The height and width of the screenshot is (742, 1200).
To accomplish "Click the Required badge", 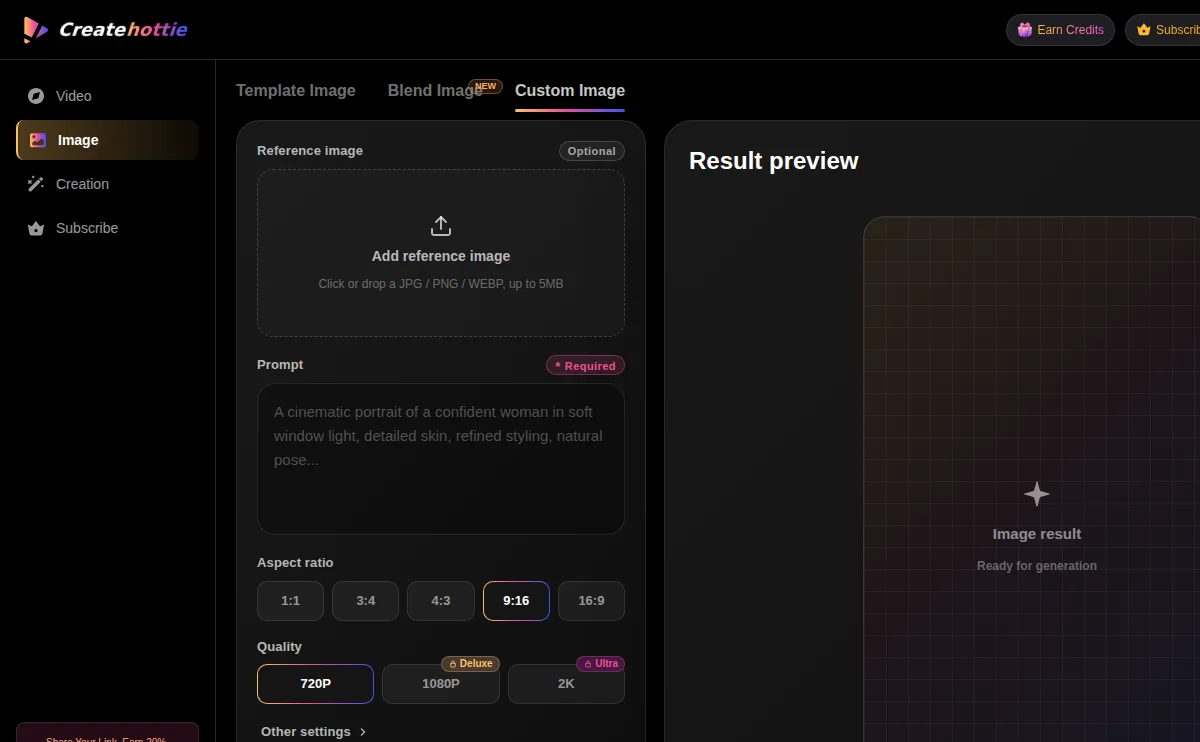I will pyautogui.click(x=585, y=365).
